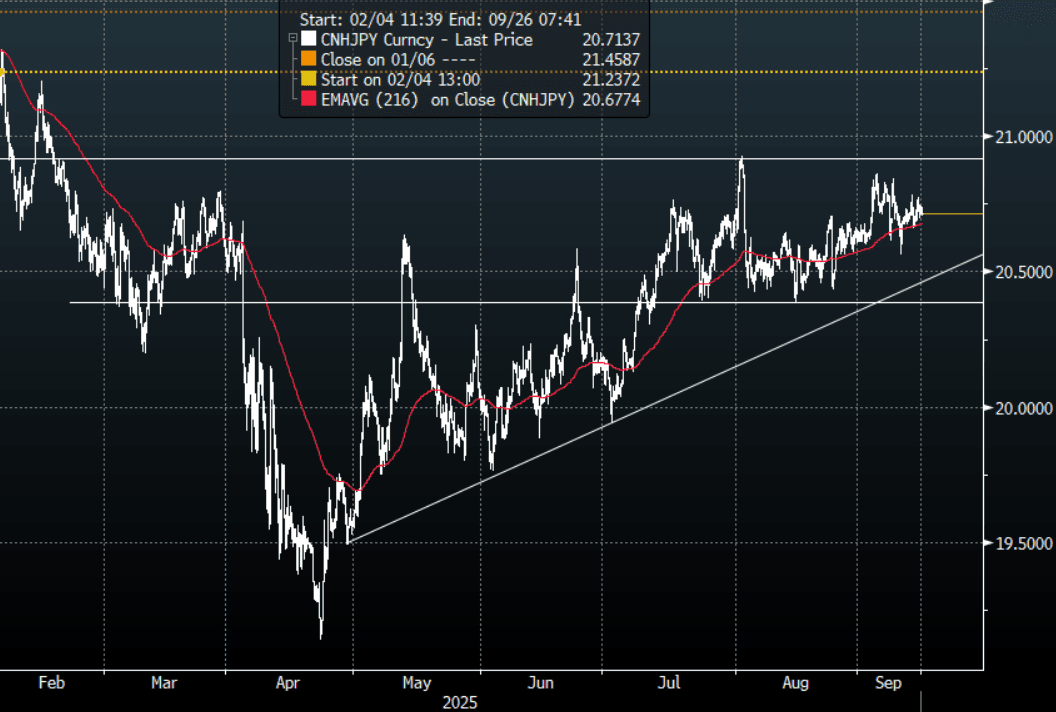The image size is (1056, 712).
Task: Click the Mar x-axis label
Action: [x=164, y=682]
